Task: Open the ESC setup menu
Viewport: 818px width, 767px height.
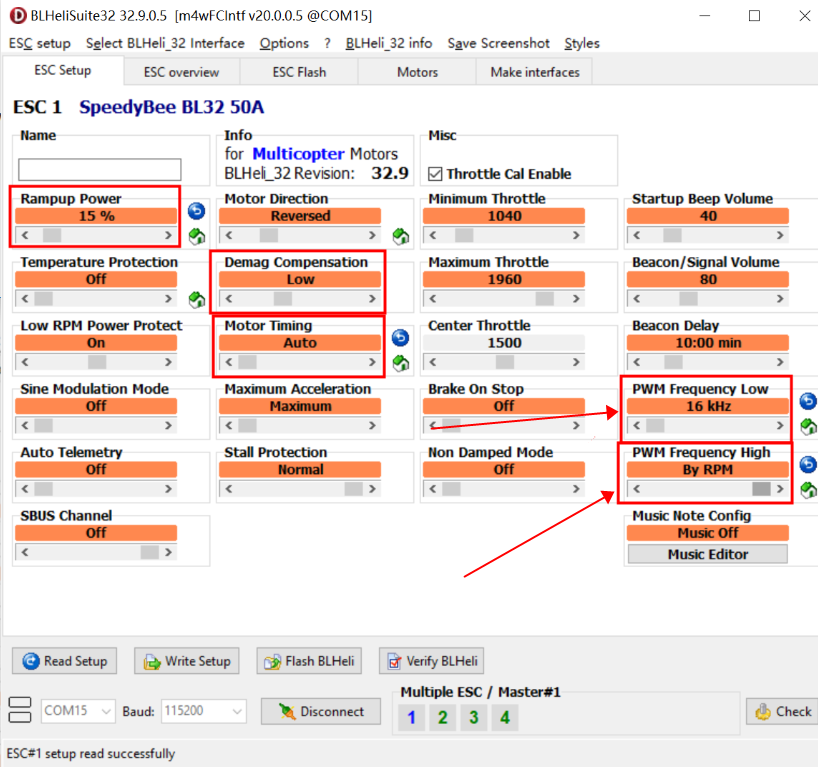Action: (x=40, y=43)
